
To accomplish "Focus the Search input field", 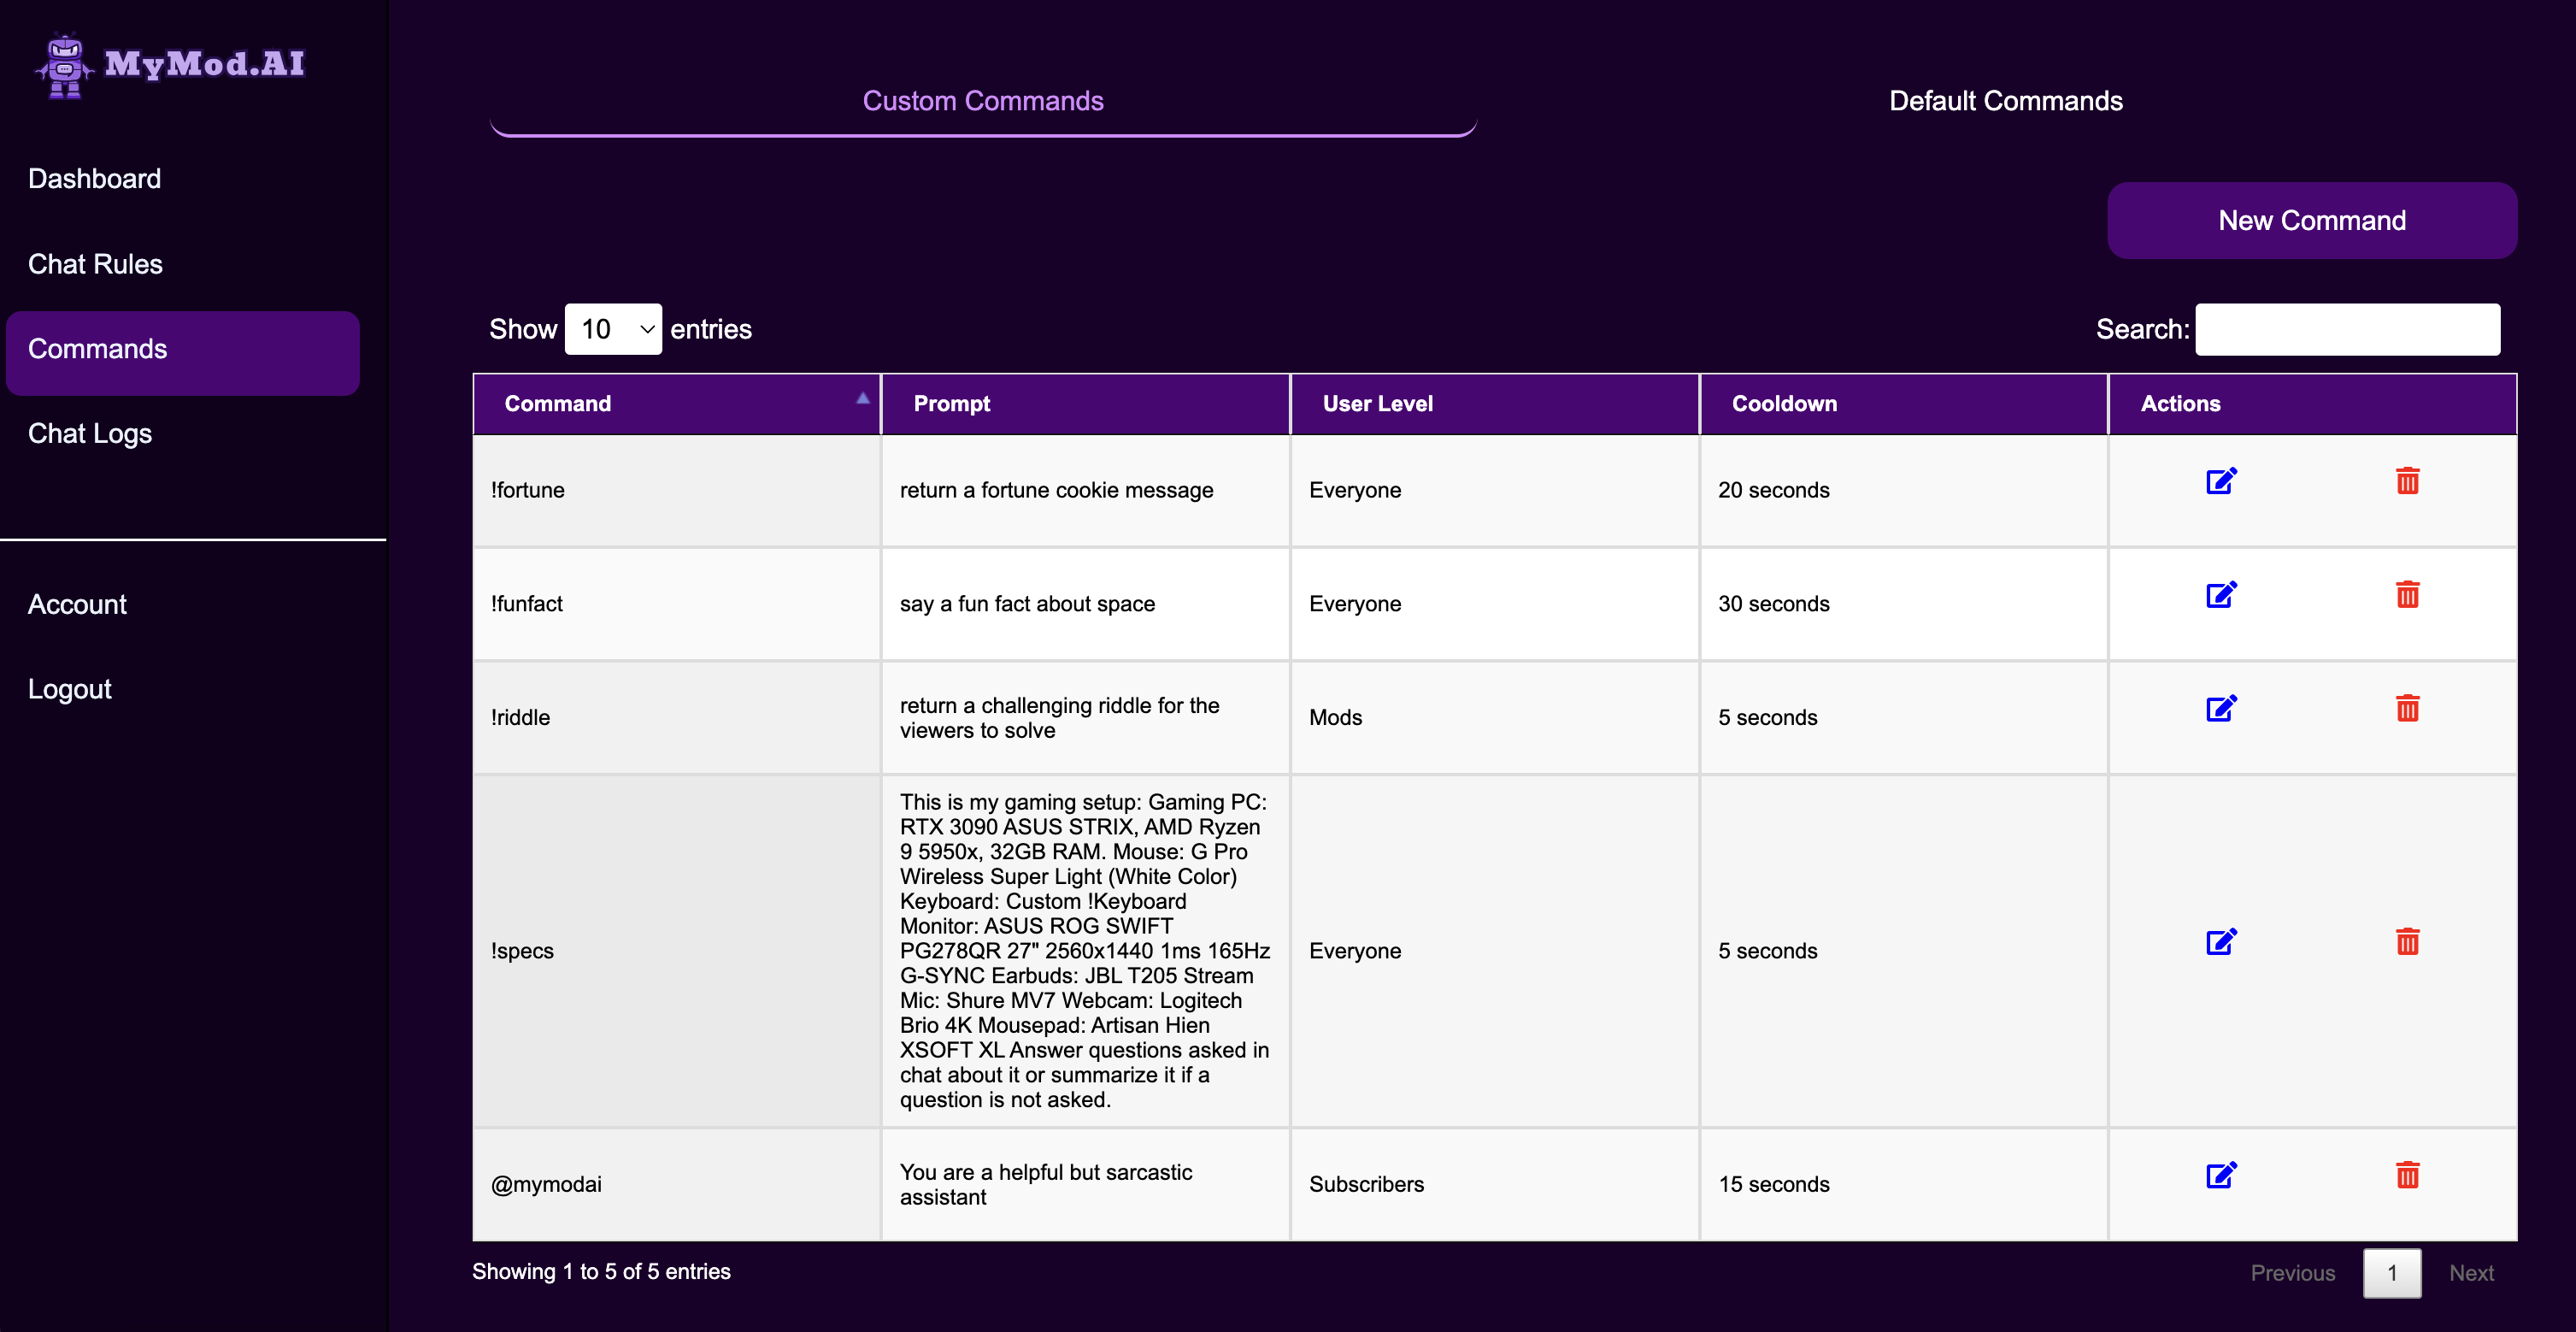I will 2347,329.
